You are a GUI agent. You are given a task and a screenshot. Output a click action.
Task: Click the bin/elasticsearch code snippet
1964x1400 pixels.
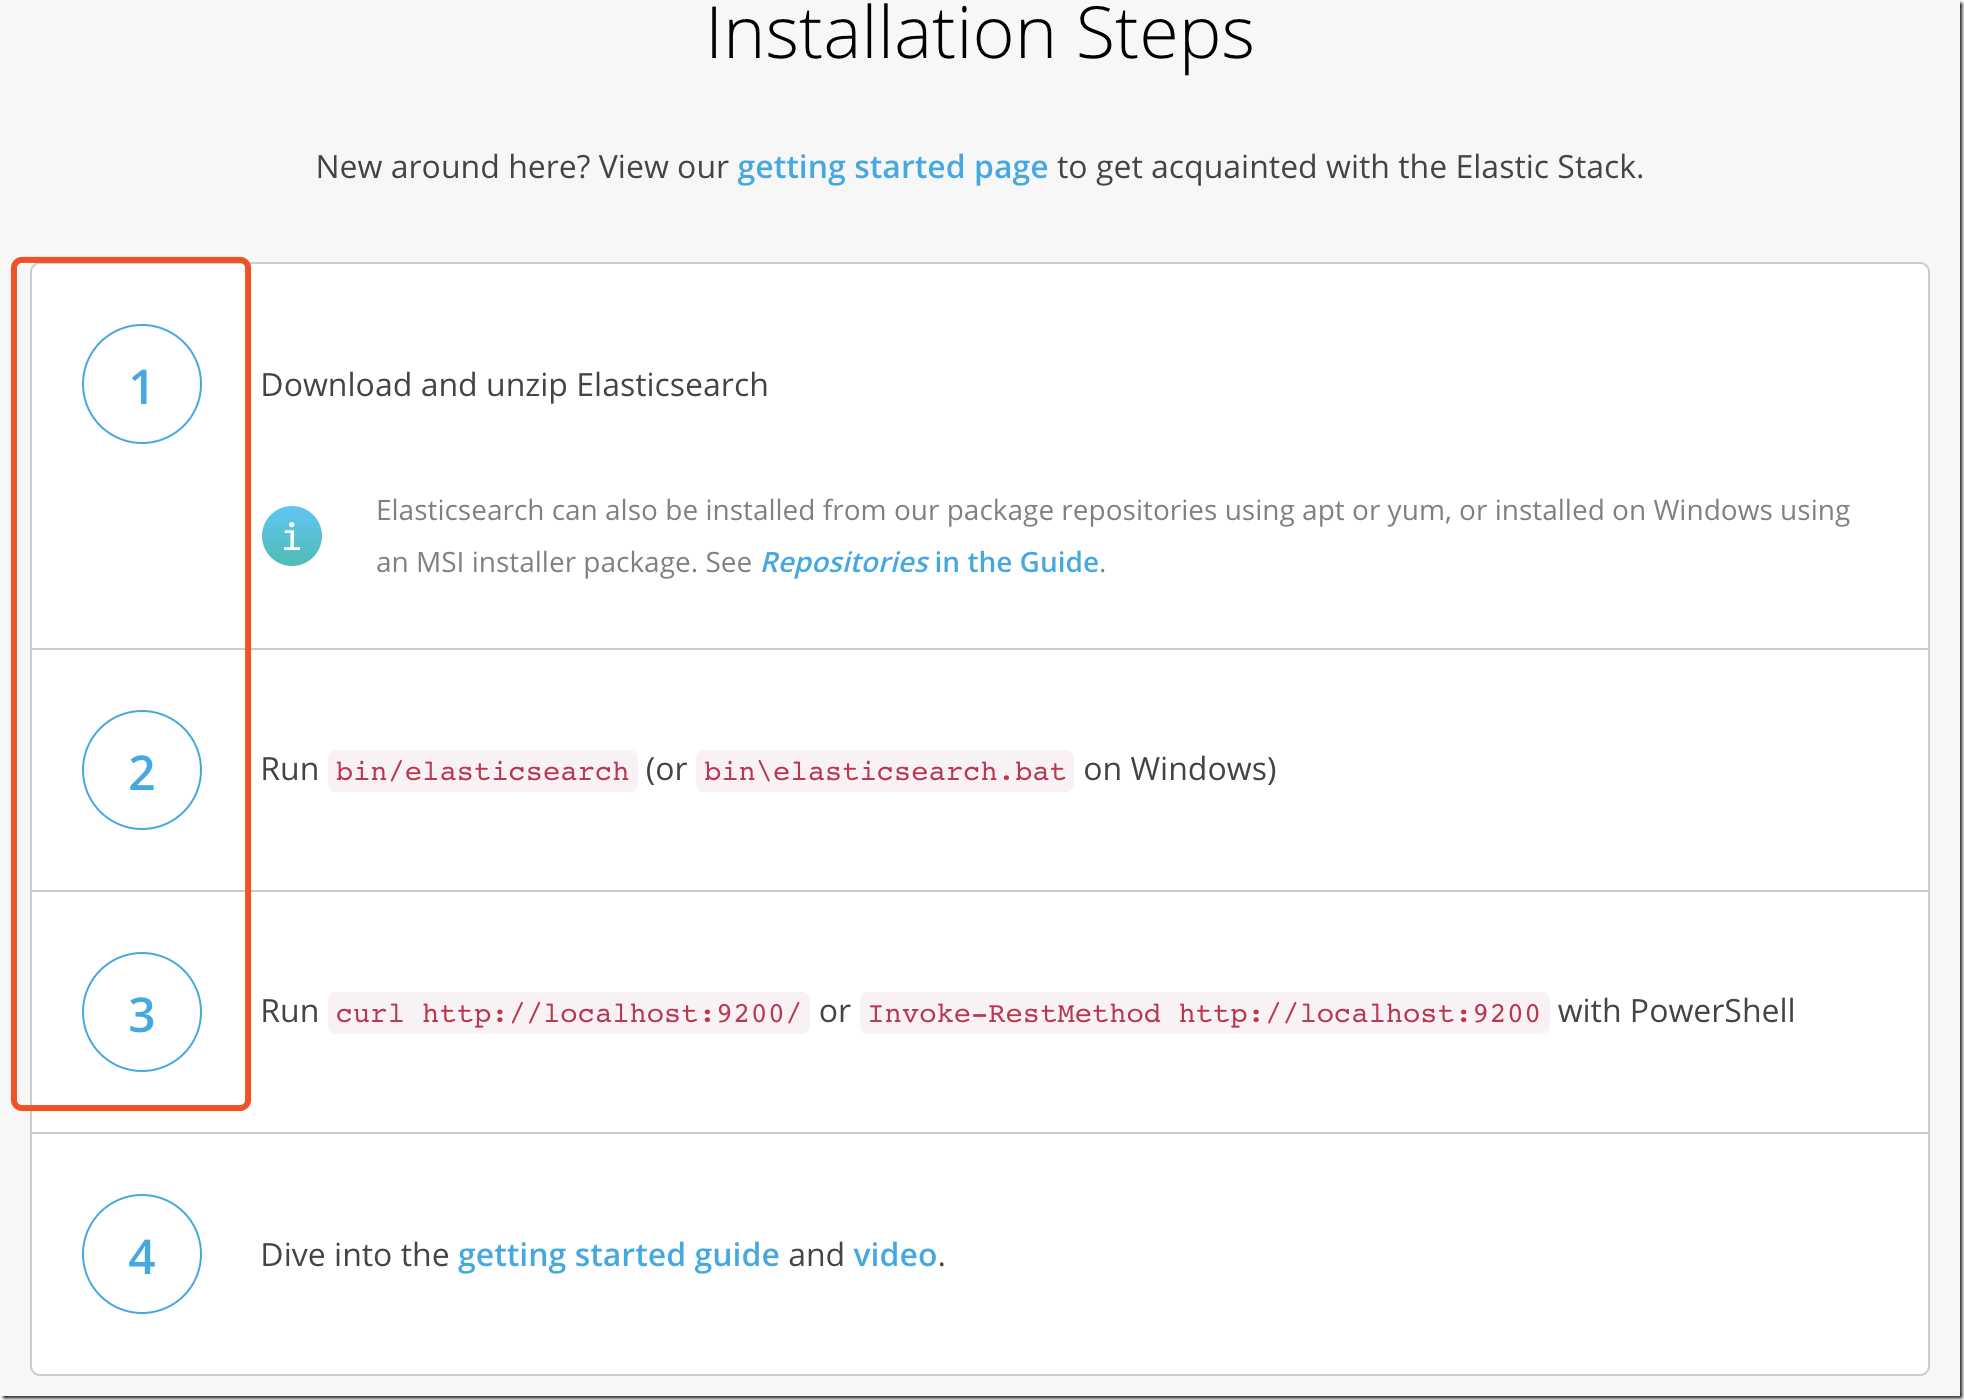pos(482,771)
